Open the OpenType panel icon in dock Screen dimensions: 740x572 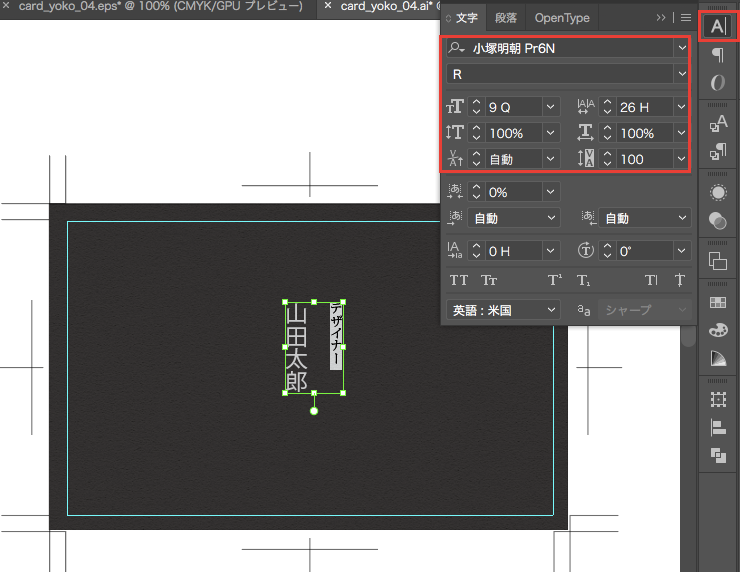click(x=718, y=83)
